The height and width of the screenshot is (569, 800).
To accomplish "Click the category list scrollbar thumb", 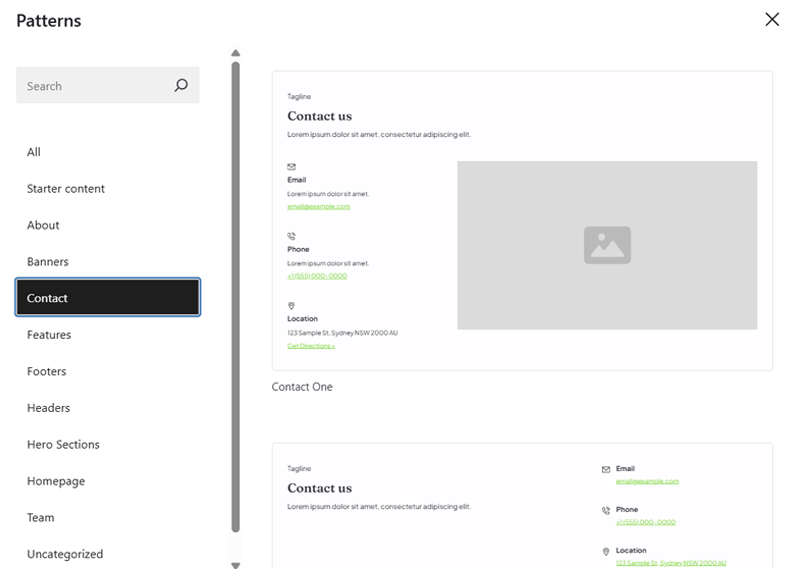I will click(x=235, y=297).
